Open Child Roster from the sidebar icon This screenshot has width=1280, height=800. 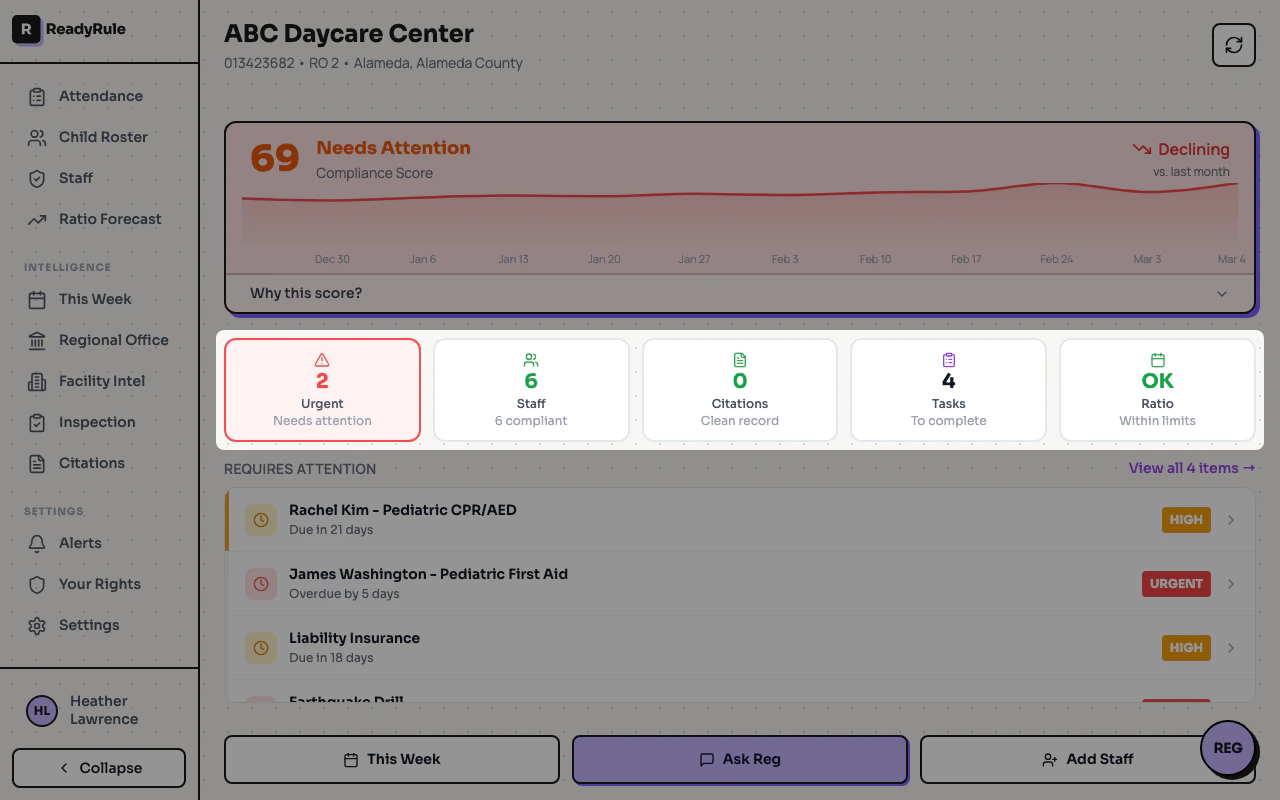click(36, 137)
